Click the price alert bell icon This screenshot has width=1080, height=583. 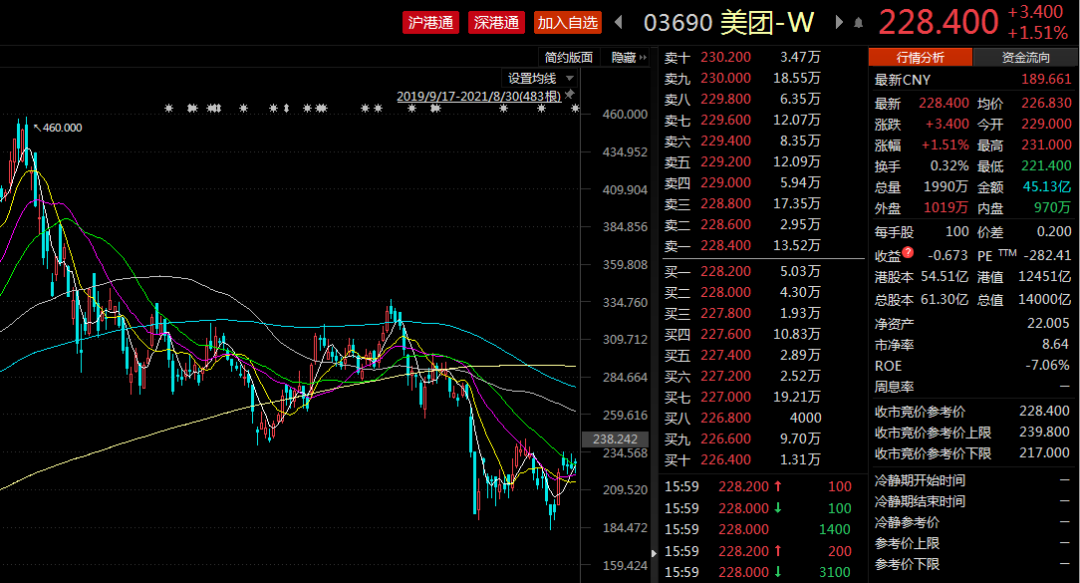click(x=859, y=22)
